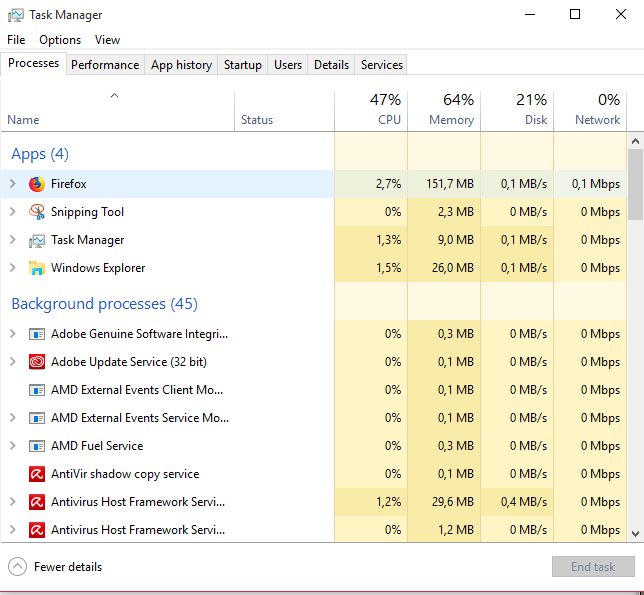This screenshot has height=595, width=644.
Task: Switch to the Startup tab
Action: point(242,65)
